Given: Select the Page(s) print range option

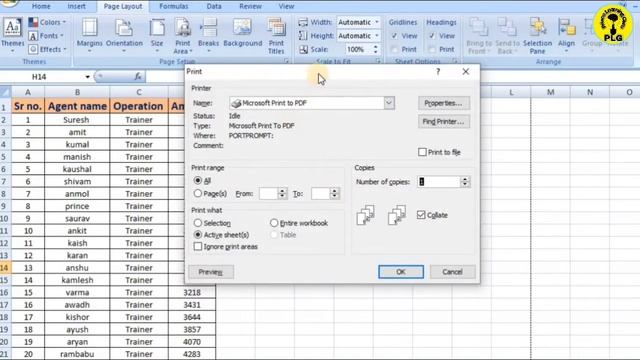Looking at the screenshot, I should tap(198, 193).
